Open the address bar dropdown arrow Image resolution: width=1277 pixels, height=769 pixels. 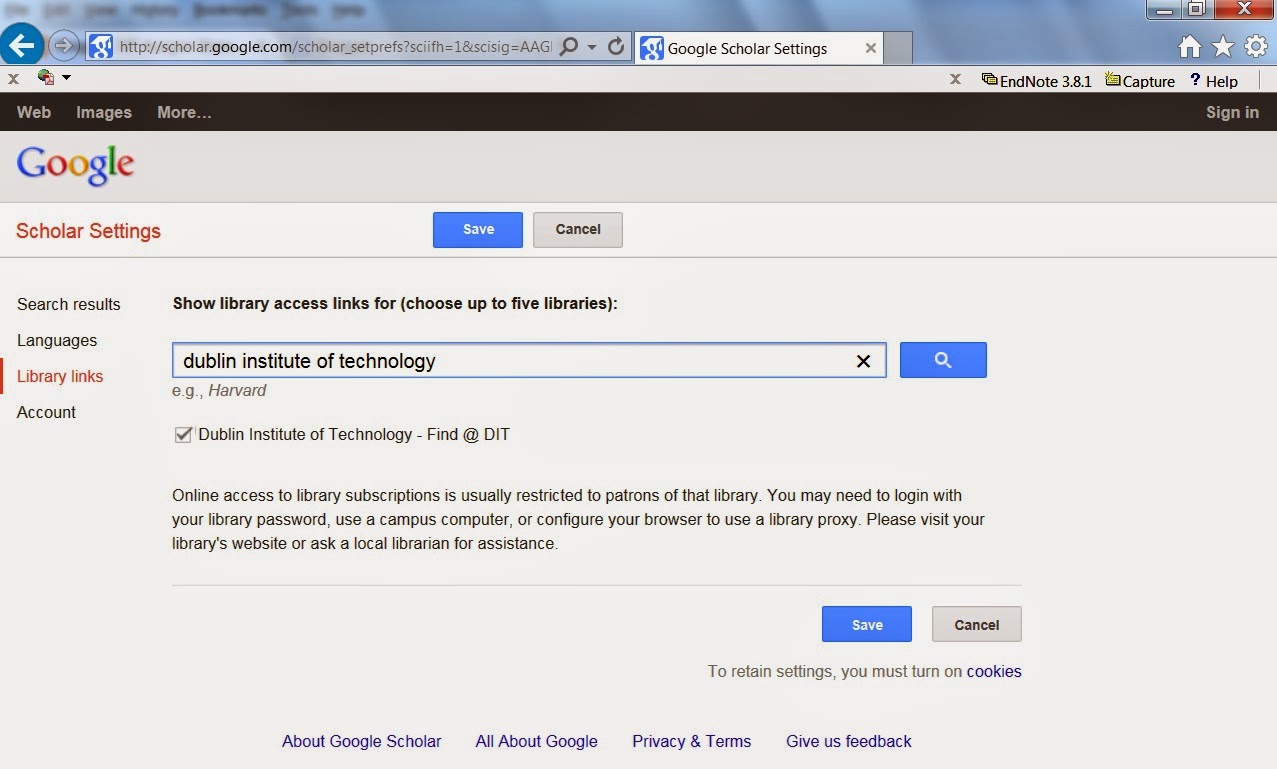pyautogui.click(x=592, y=47)
